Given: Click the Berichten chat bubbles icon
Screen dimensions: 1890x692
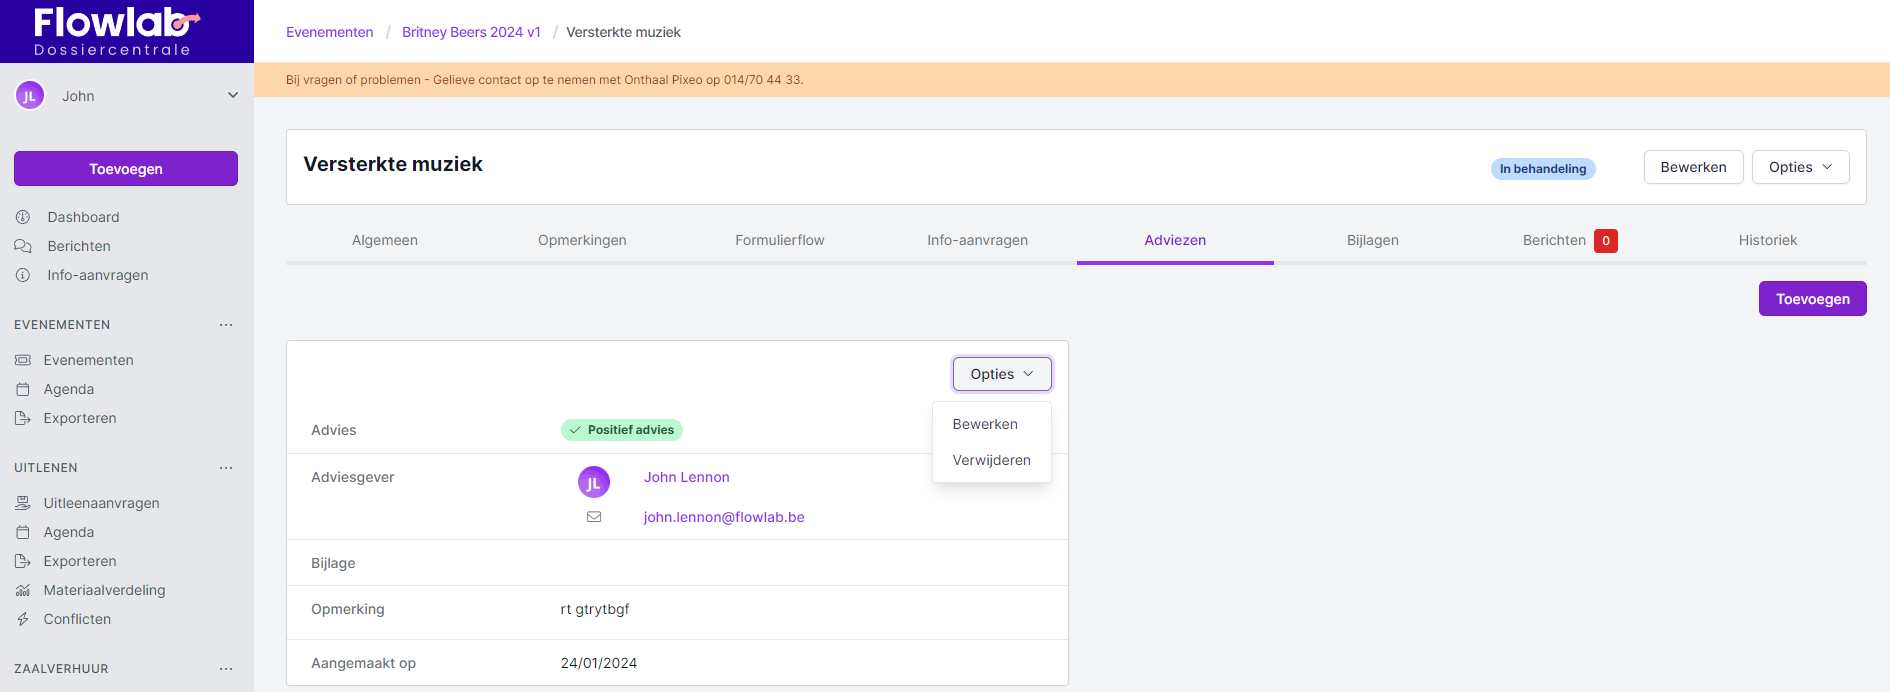Looking at the screenshot, I should [23, 246].
